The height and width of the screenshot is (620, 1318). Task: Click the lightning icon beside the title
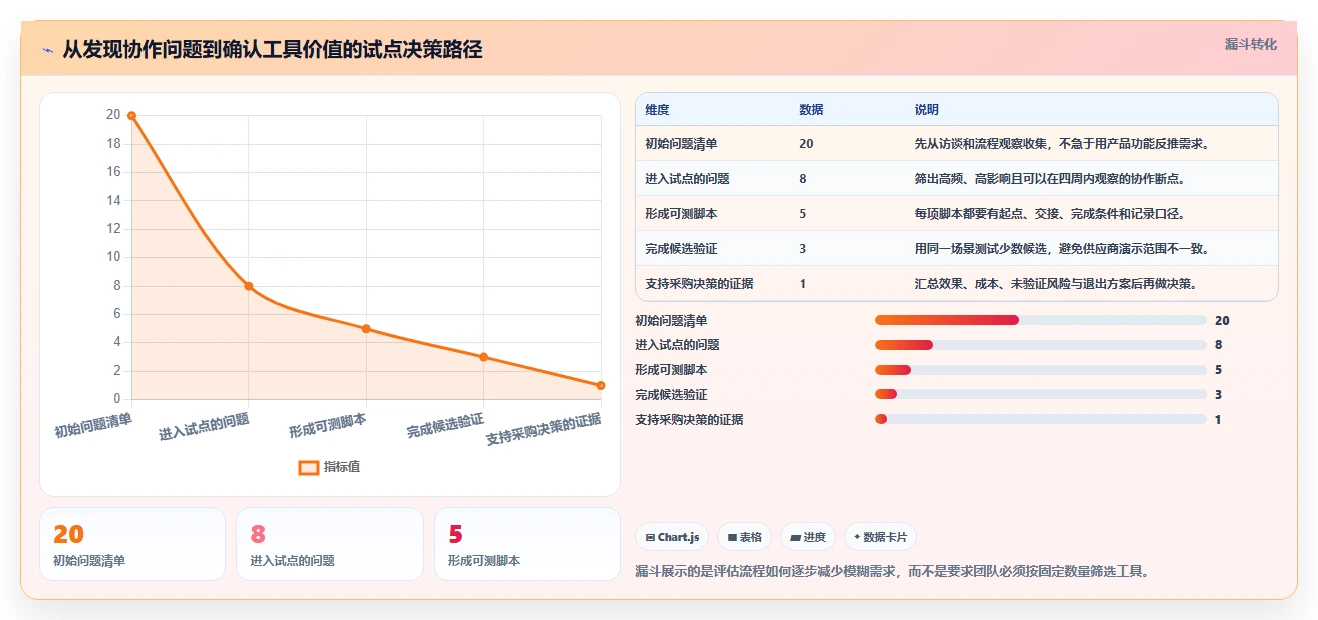click(48, 50)
